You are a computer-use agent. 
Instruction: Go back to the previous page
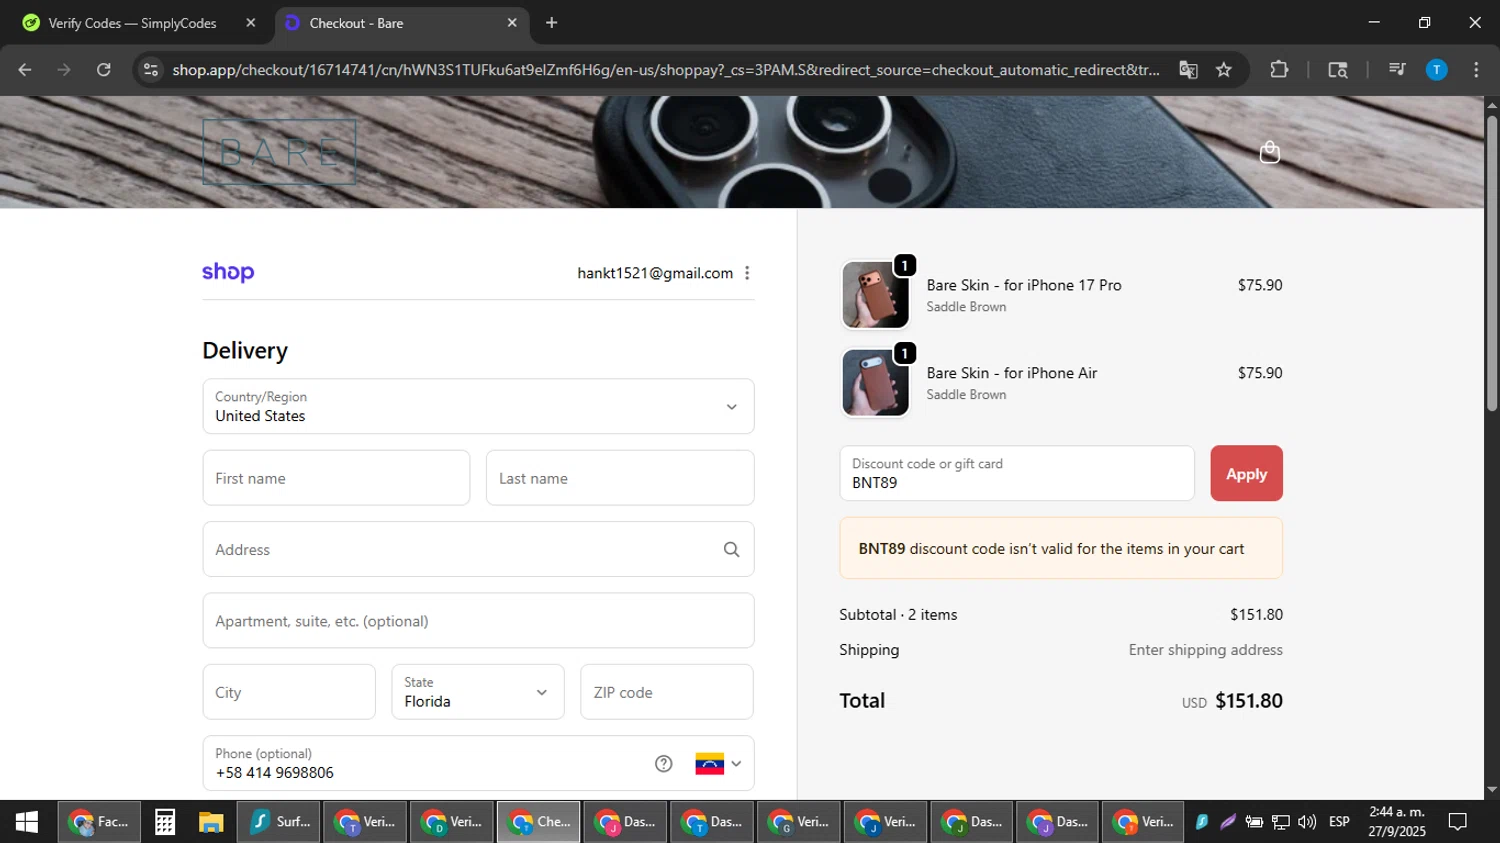point(25,70)
